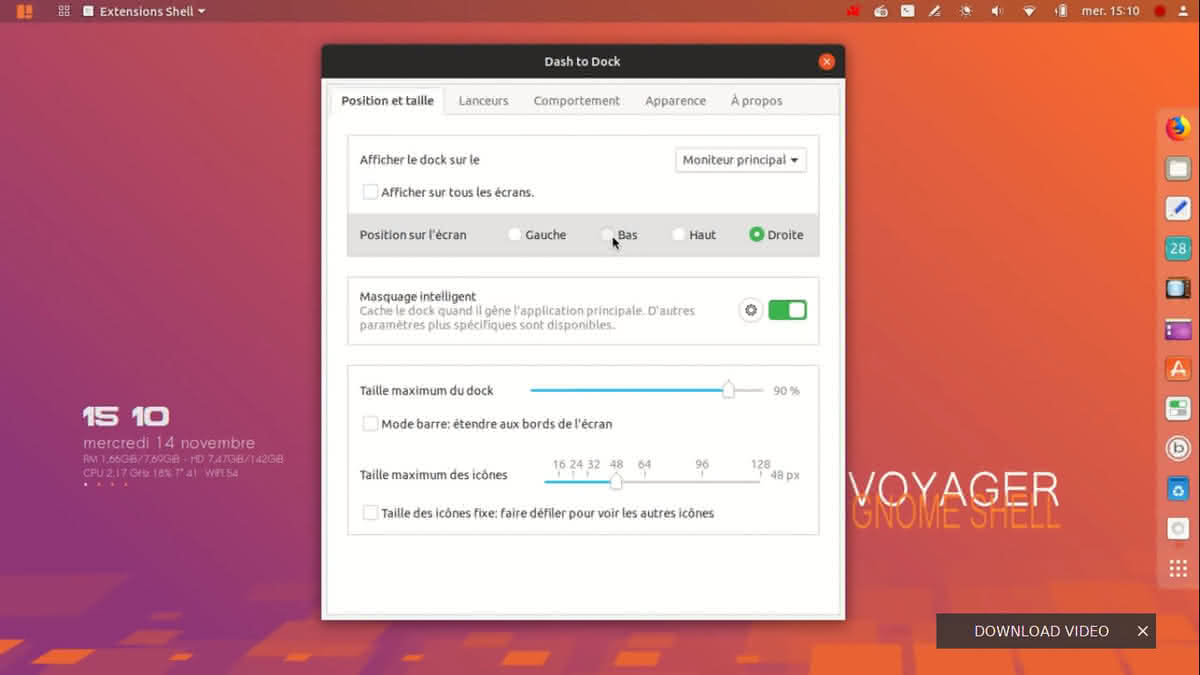
Task: Open the purple window app in dock
Action: tap(1178, 329)
